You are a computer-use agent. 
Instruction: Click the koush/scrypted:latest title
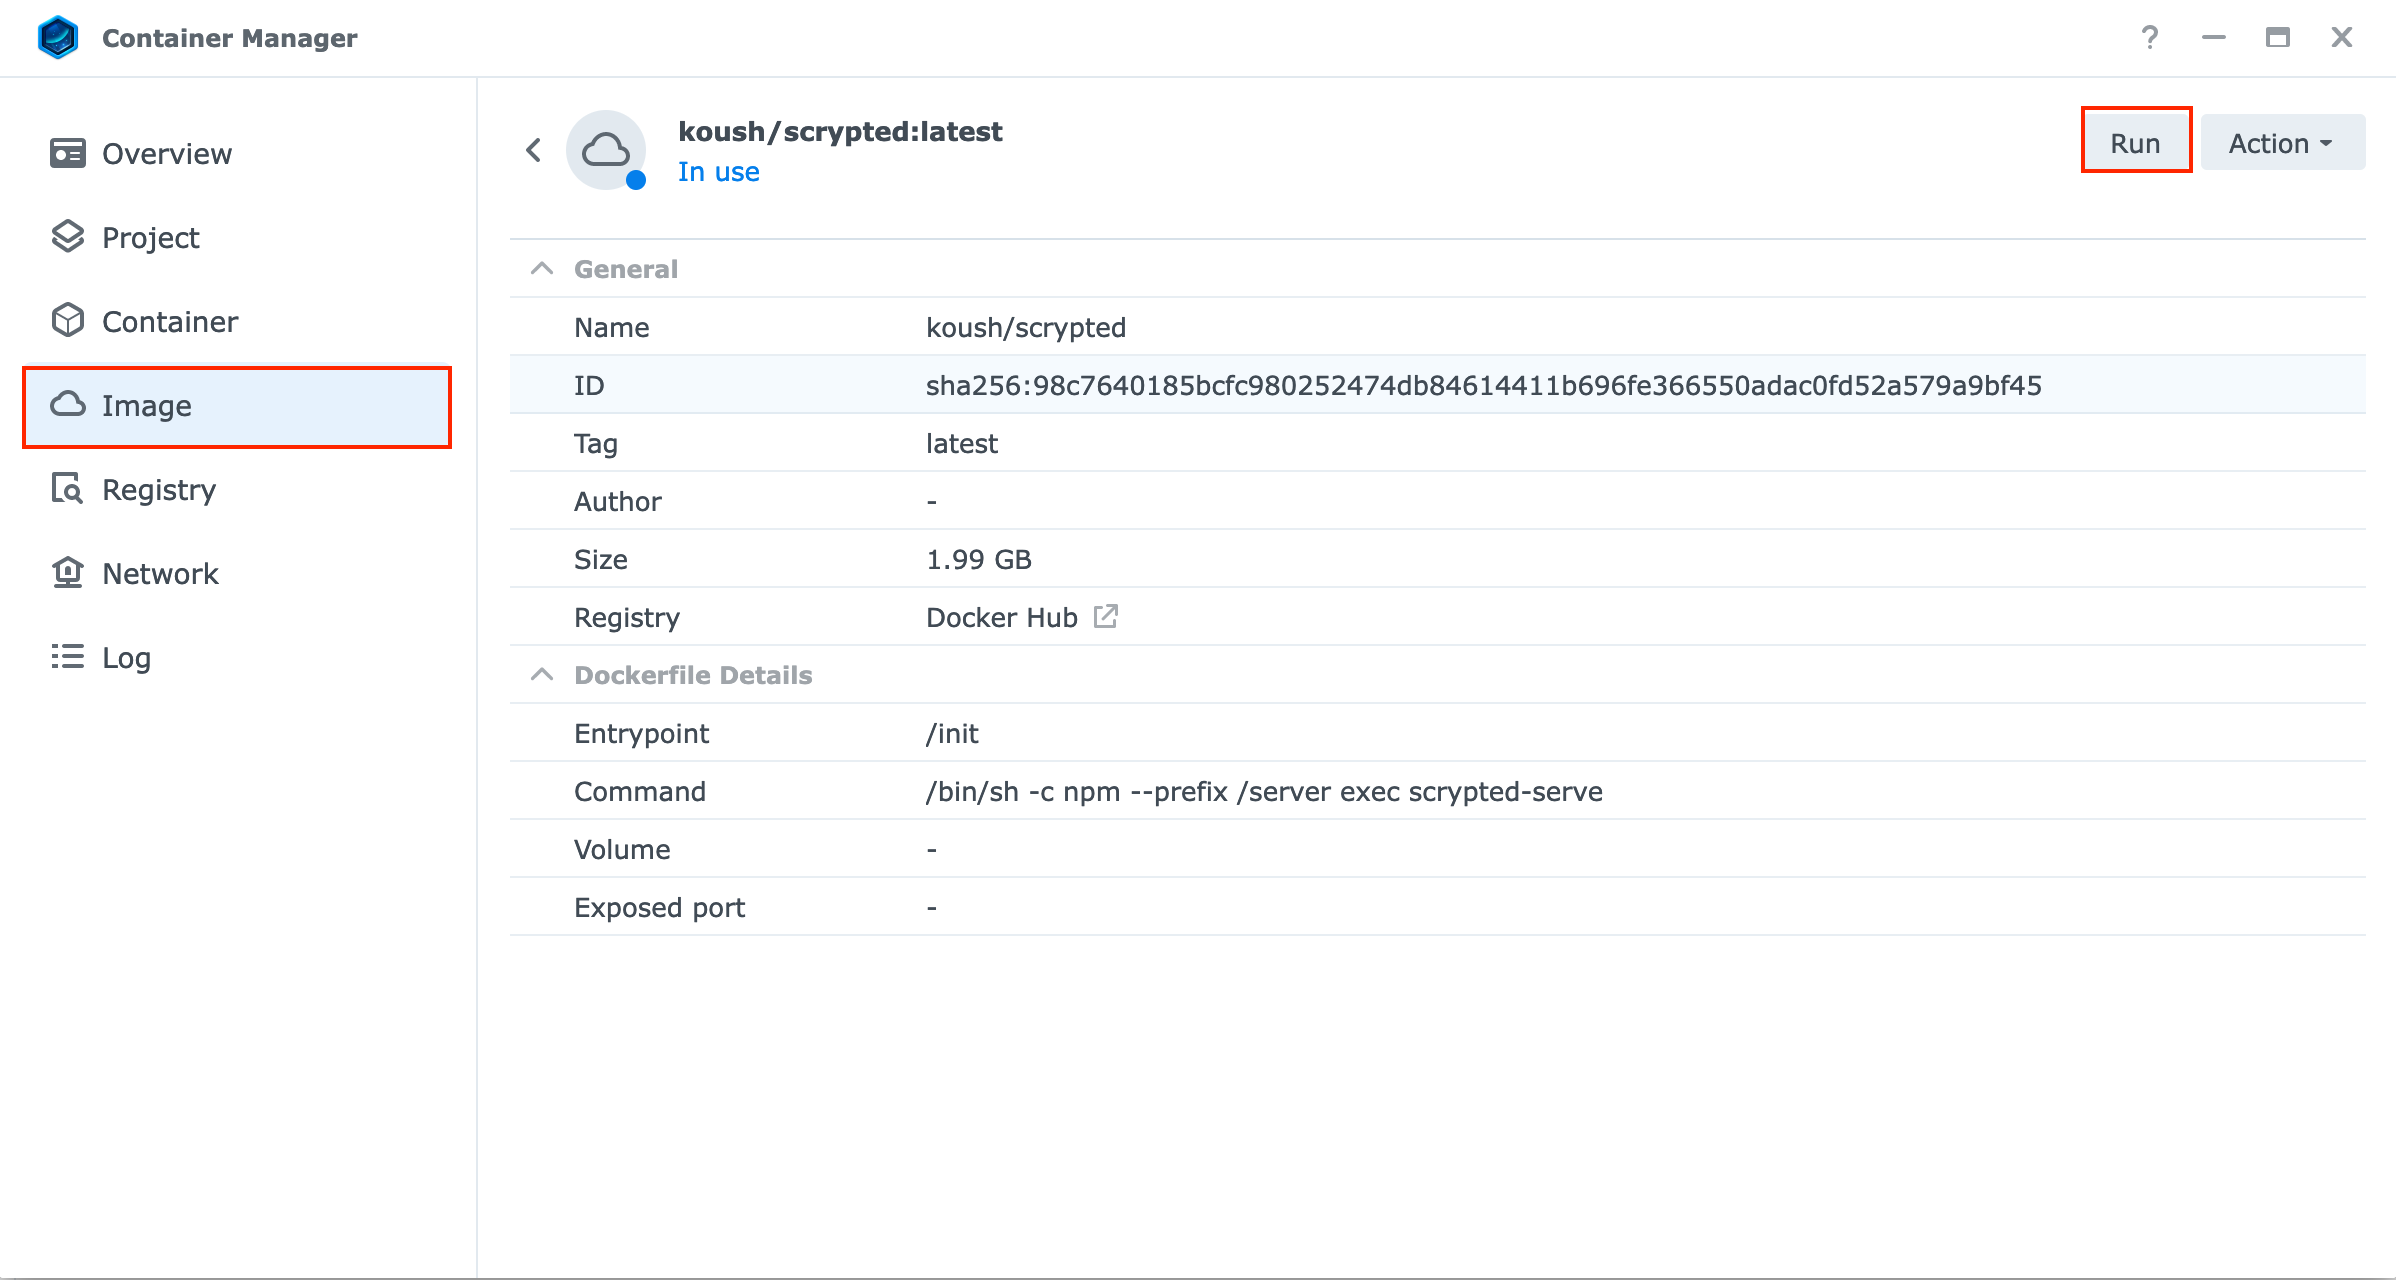pos(840,131)
